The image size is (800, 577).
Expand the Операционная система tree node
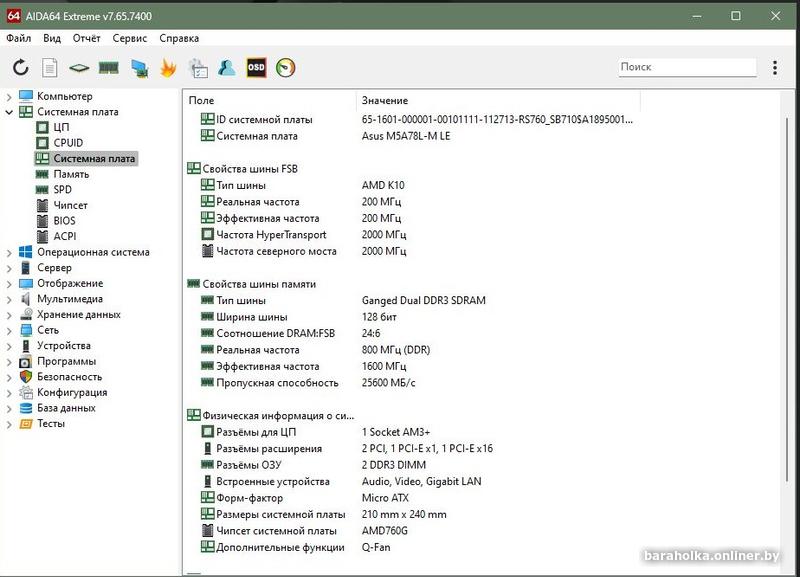click(9, 252)
